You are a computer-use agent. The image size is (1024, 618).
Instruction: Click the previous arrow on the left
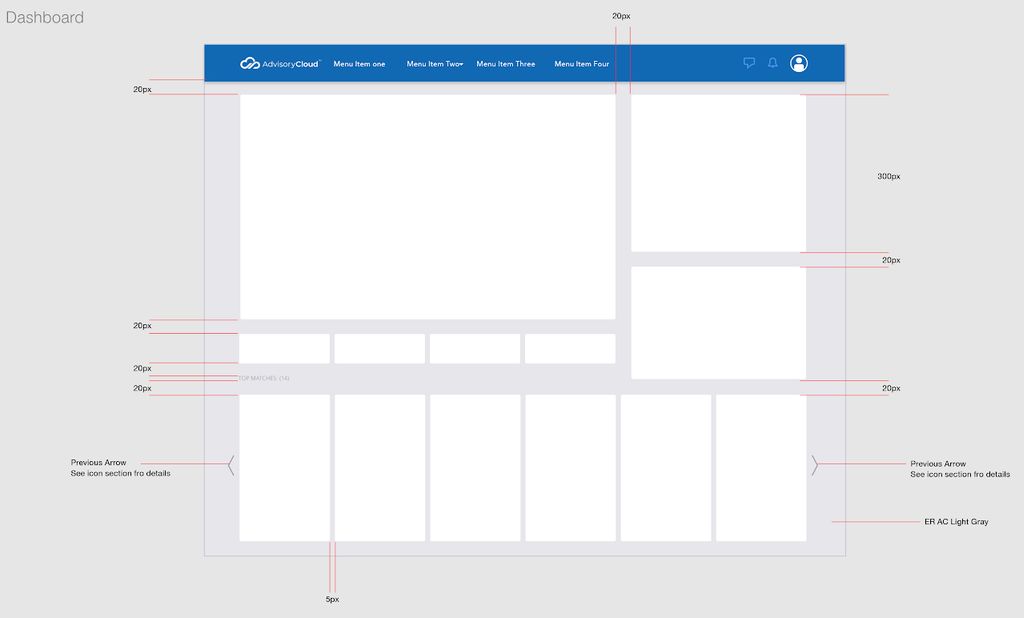click(x=229, y=463)
